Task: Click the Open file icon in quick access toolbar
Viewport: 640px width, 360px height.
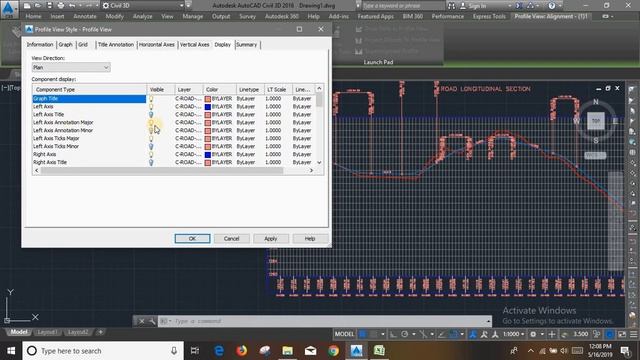Action: pos(38,6)
